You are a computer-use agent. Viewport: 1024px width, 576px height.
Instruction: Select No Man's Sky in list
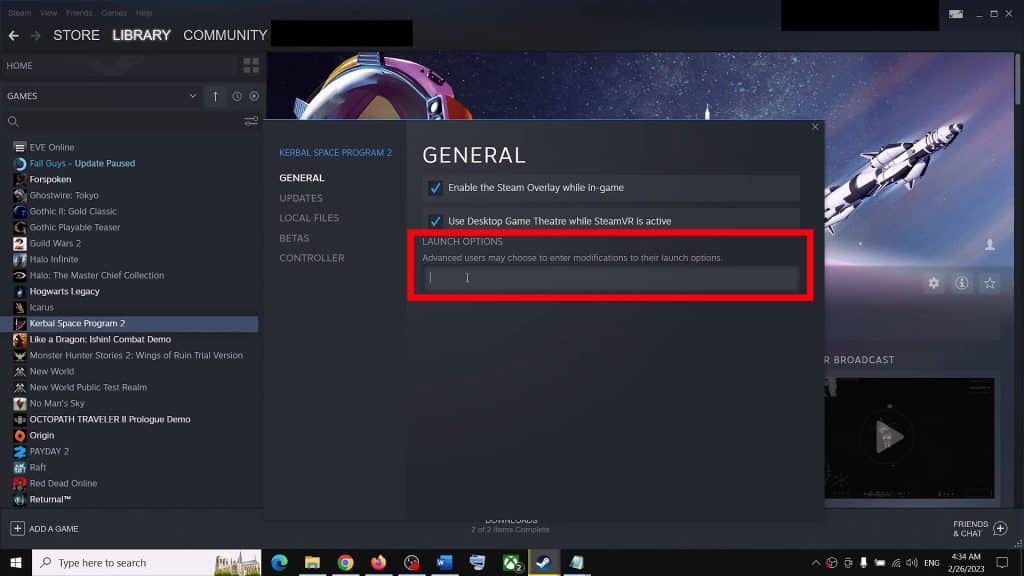tap(57, 404)
